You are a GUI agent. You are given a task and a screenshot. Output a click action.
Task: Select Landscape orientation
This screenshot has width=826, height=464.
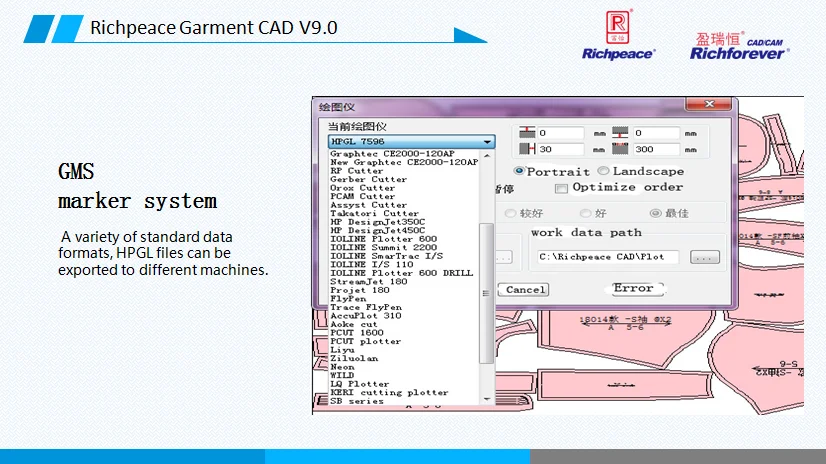(603, 171)
